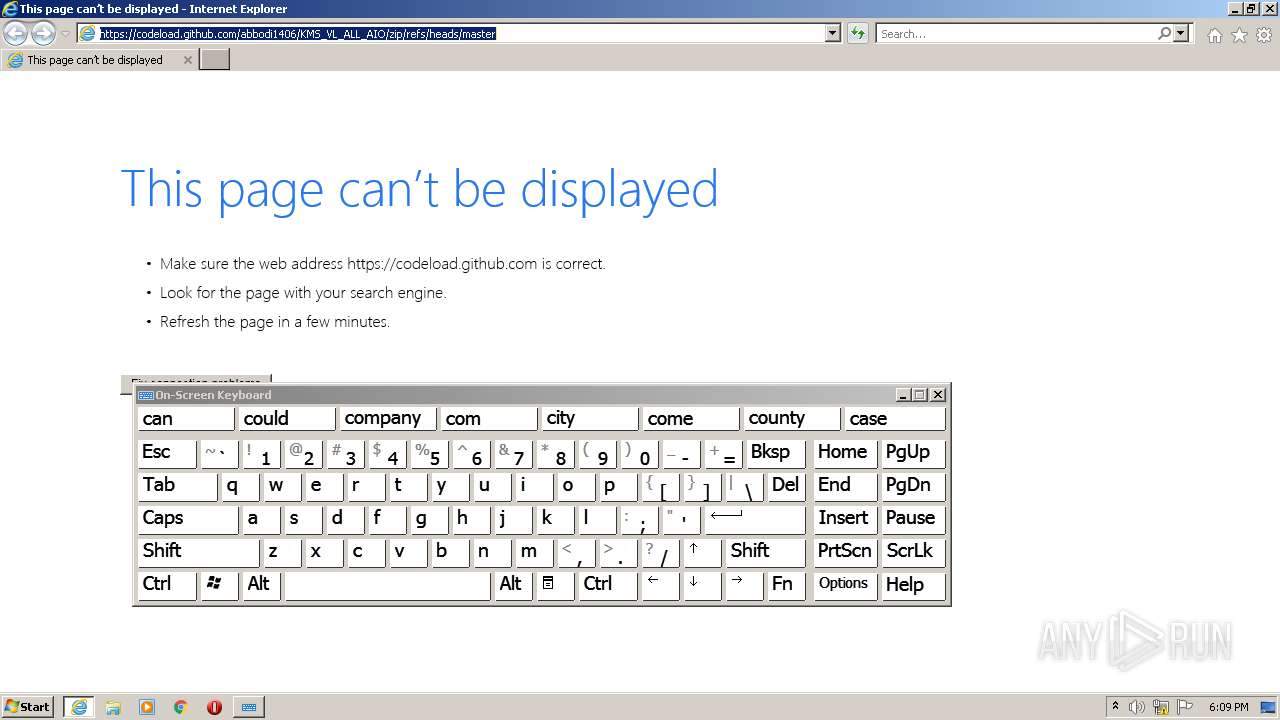Open the Opera taskbar icon
This screenshot has width=1280, height=720.
click(214, 707)
